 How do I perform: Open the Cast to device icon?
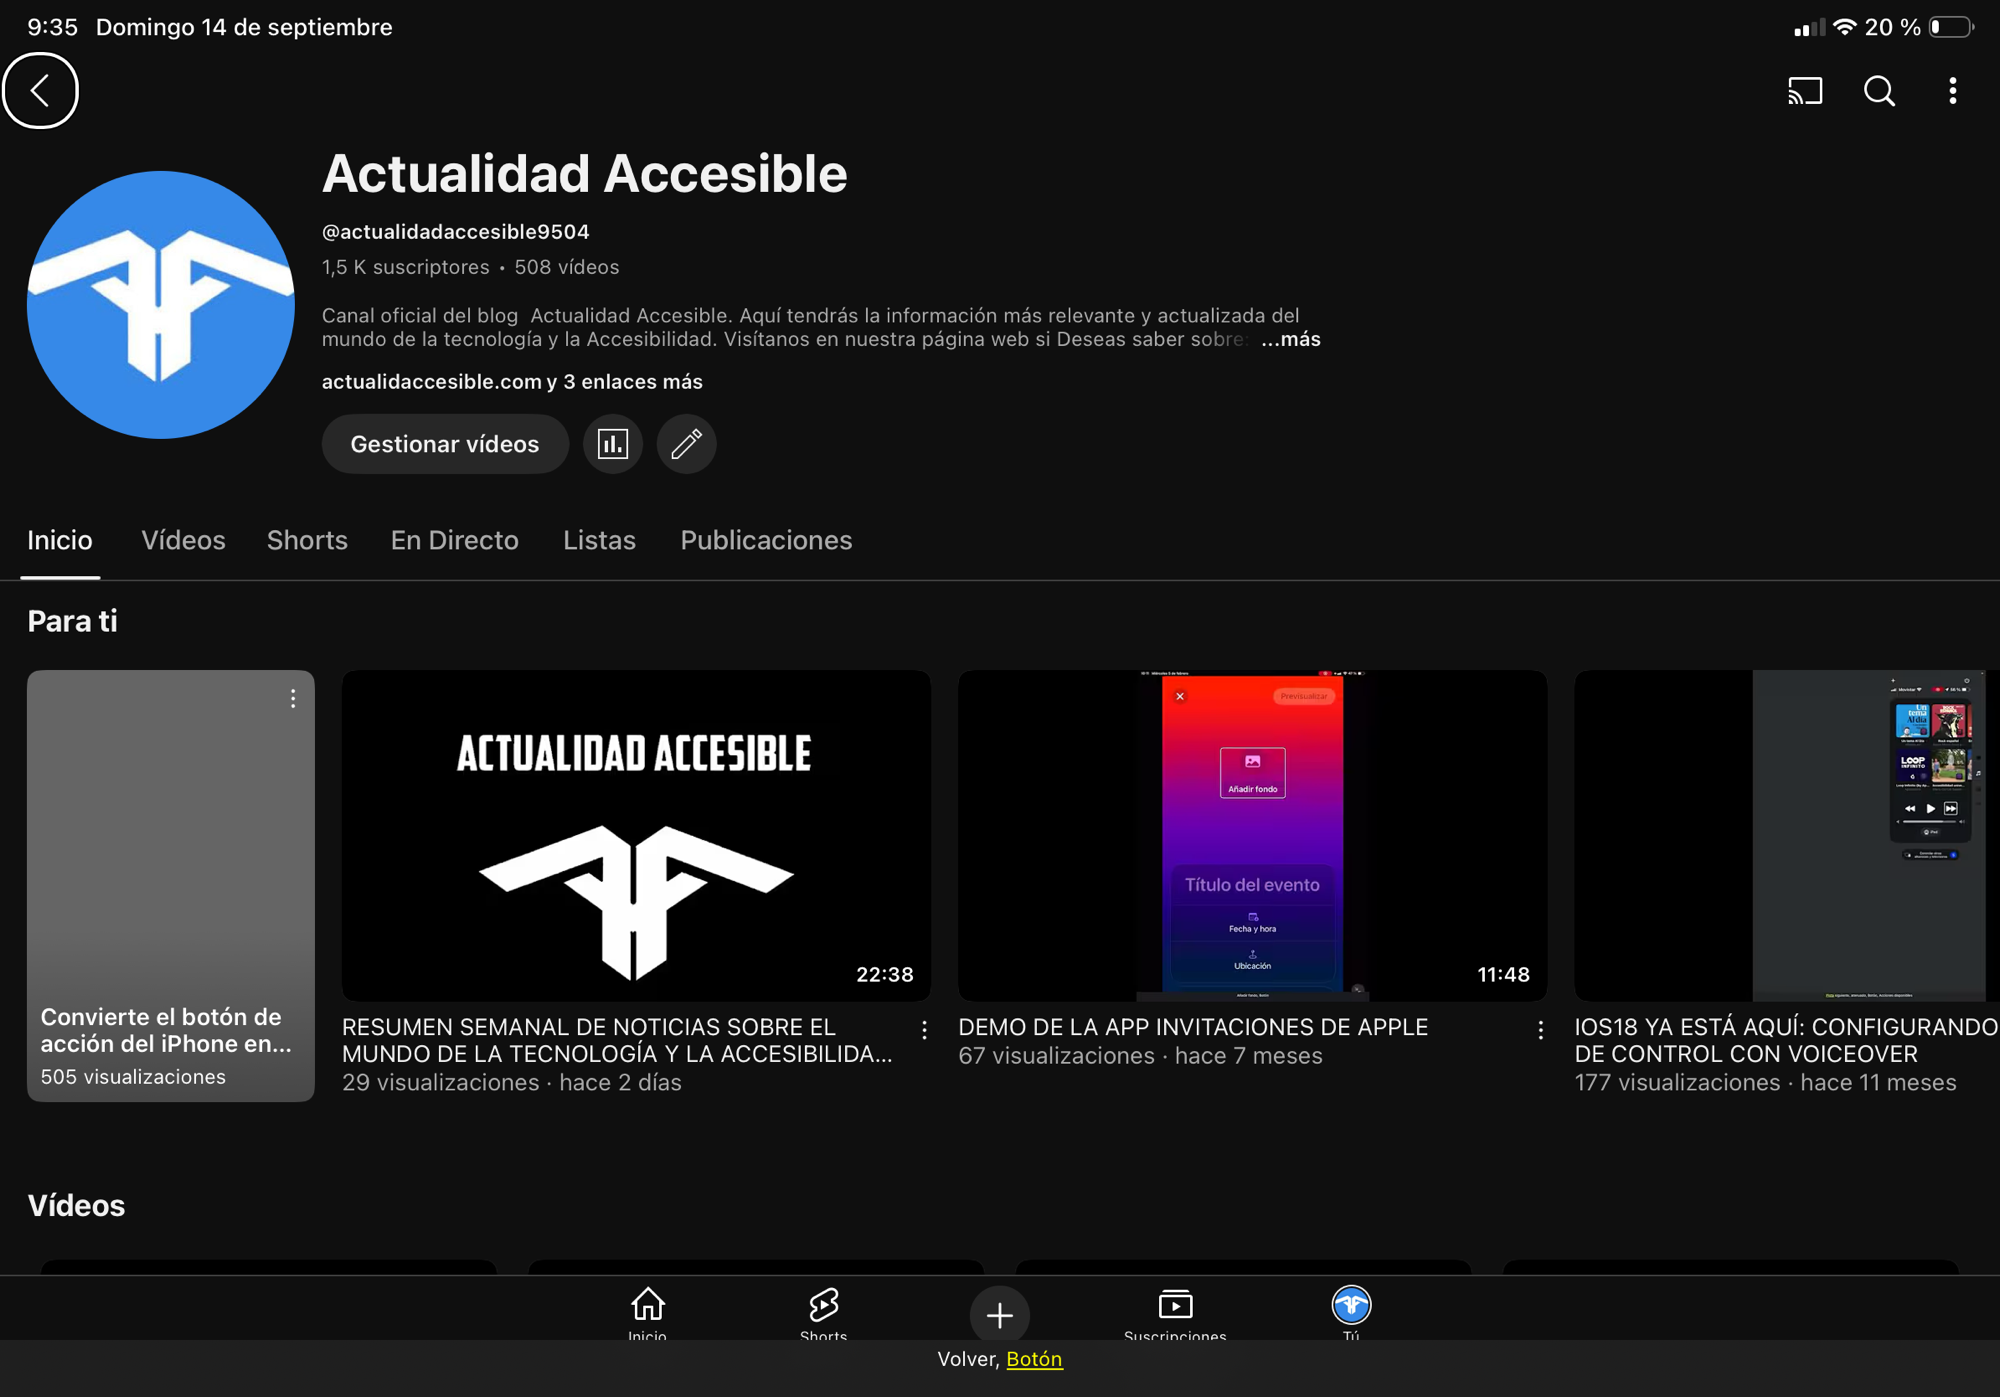1805,91
